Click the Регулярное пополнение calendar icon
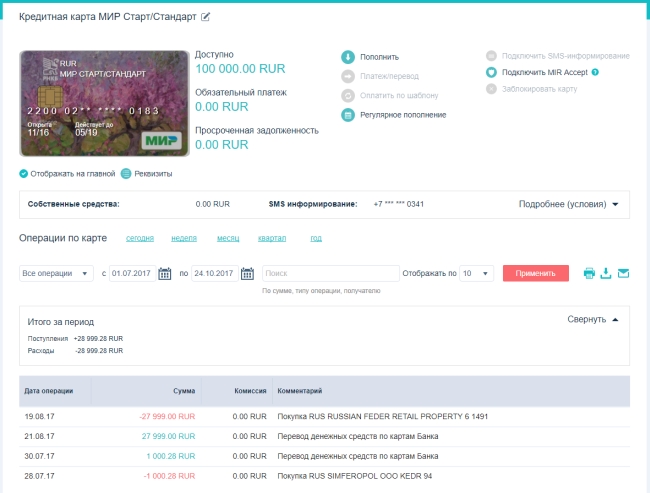650x493 pixels. (x=348, y=115)
